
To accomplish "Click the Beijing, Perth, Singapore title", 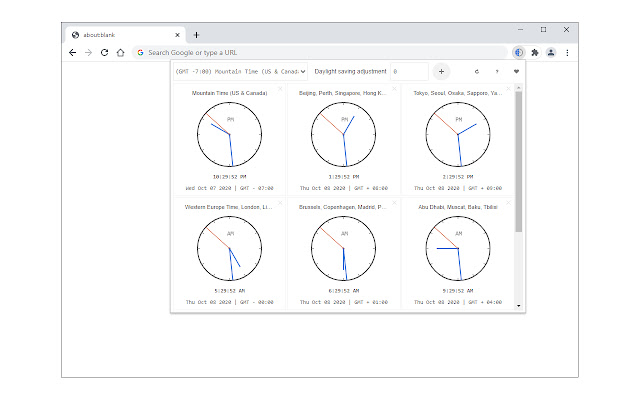I will [x=342, y=93].
